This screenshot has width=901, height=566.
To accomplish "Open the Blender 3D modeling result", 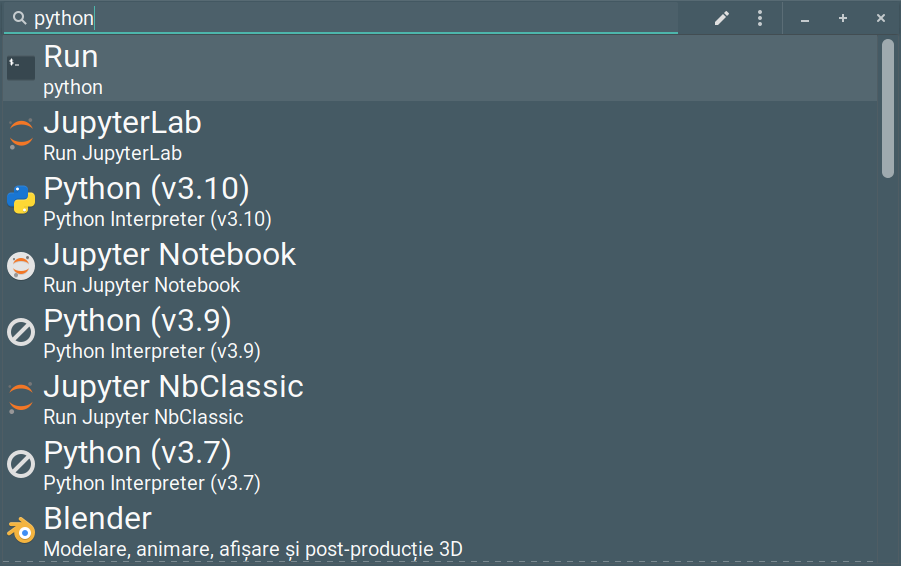I will (440, 531).
